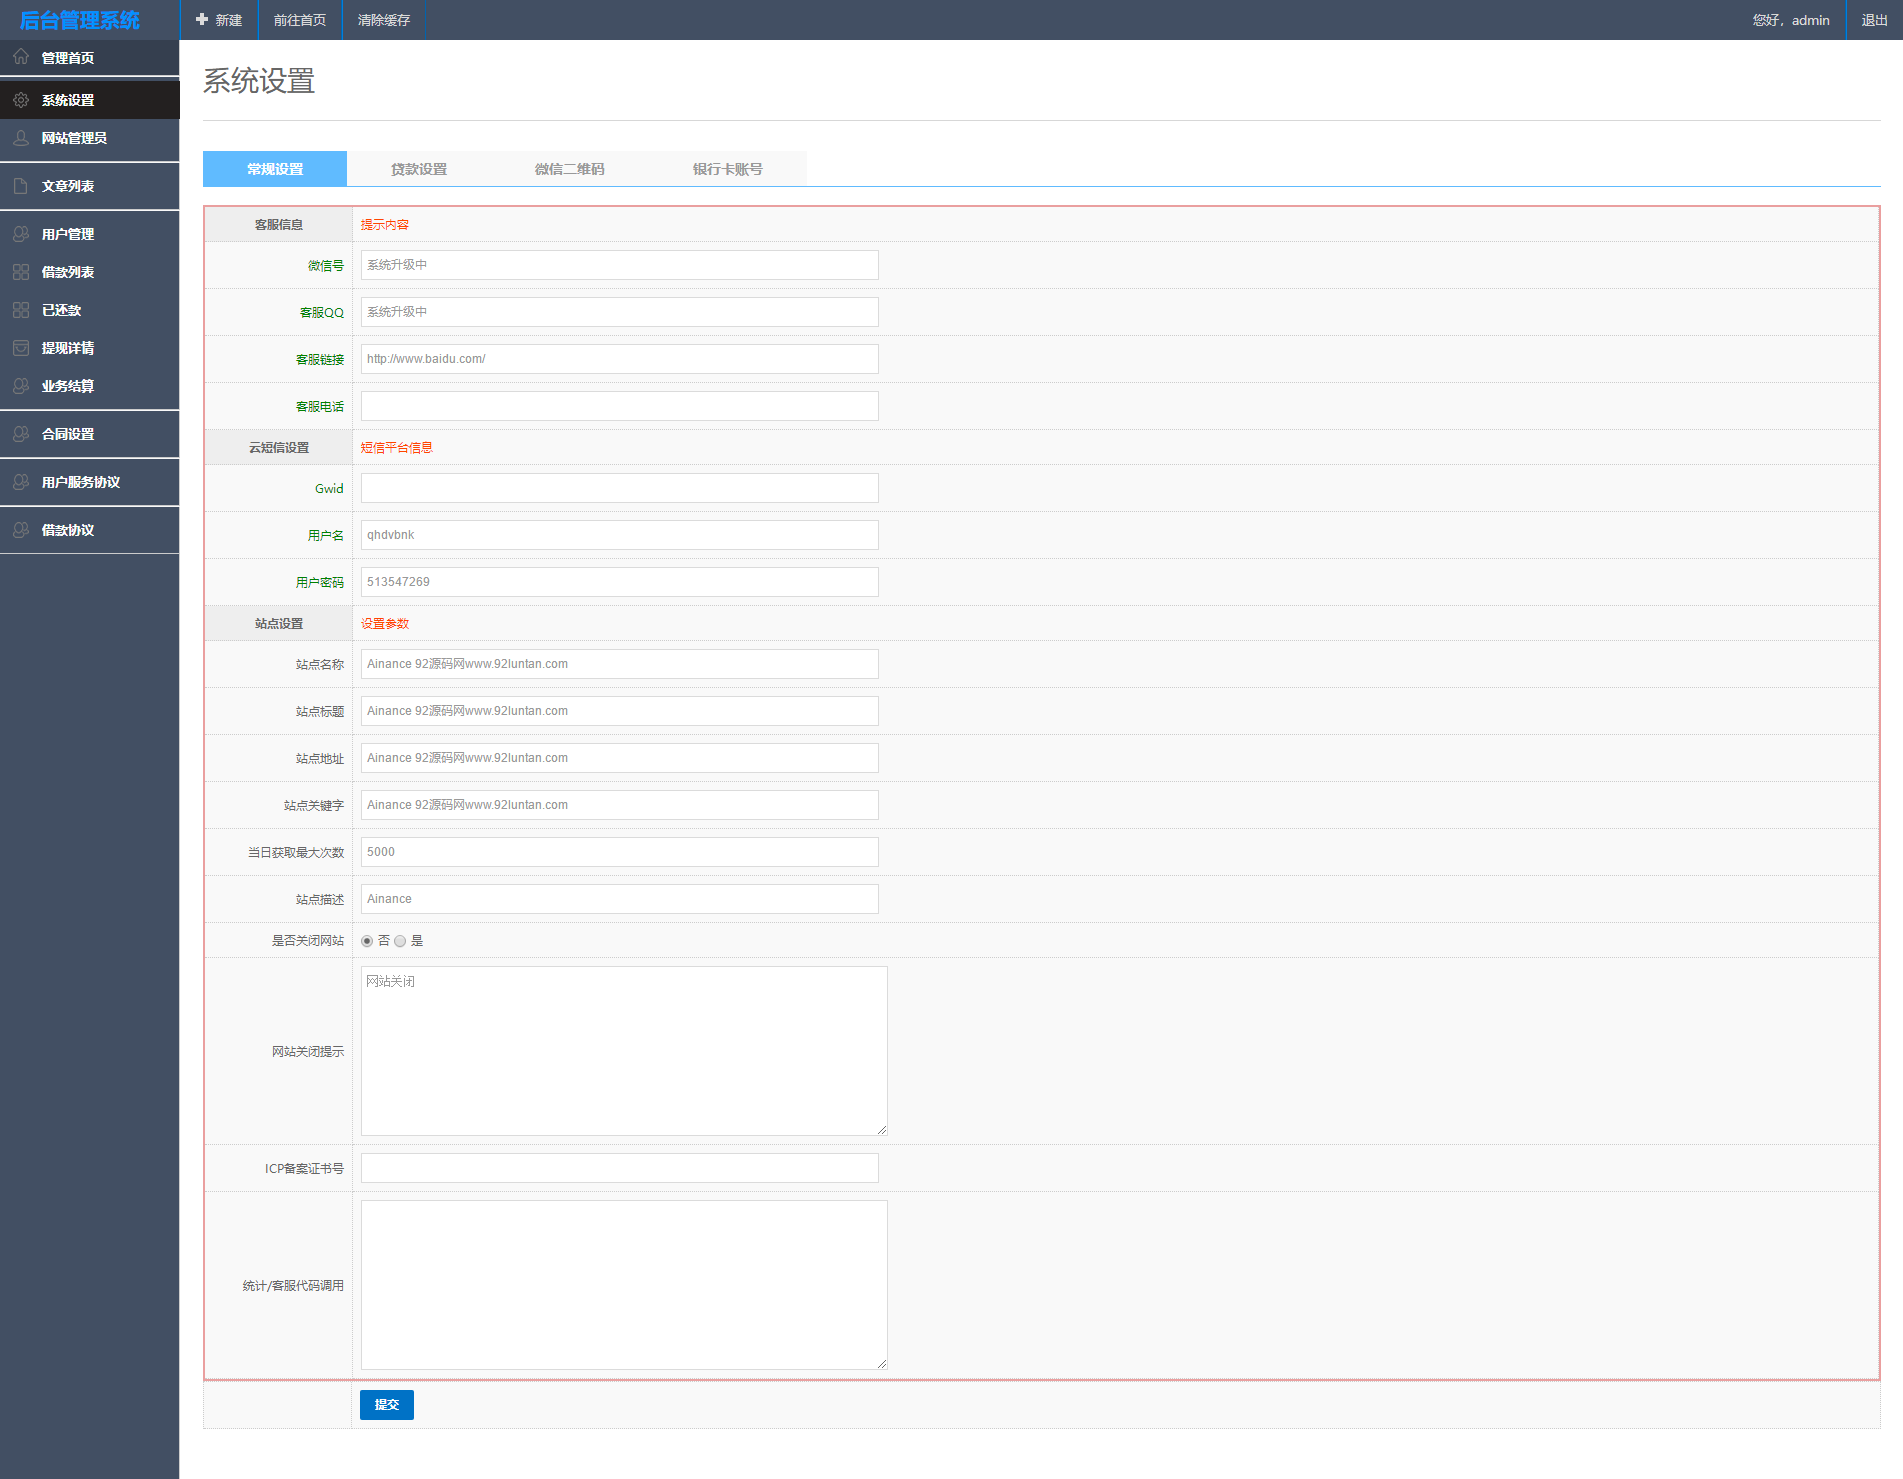Click the home icon beside 管理首页
The width and height of the screenshot is (1903, 1479).
pos(21,57)
